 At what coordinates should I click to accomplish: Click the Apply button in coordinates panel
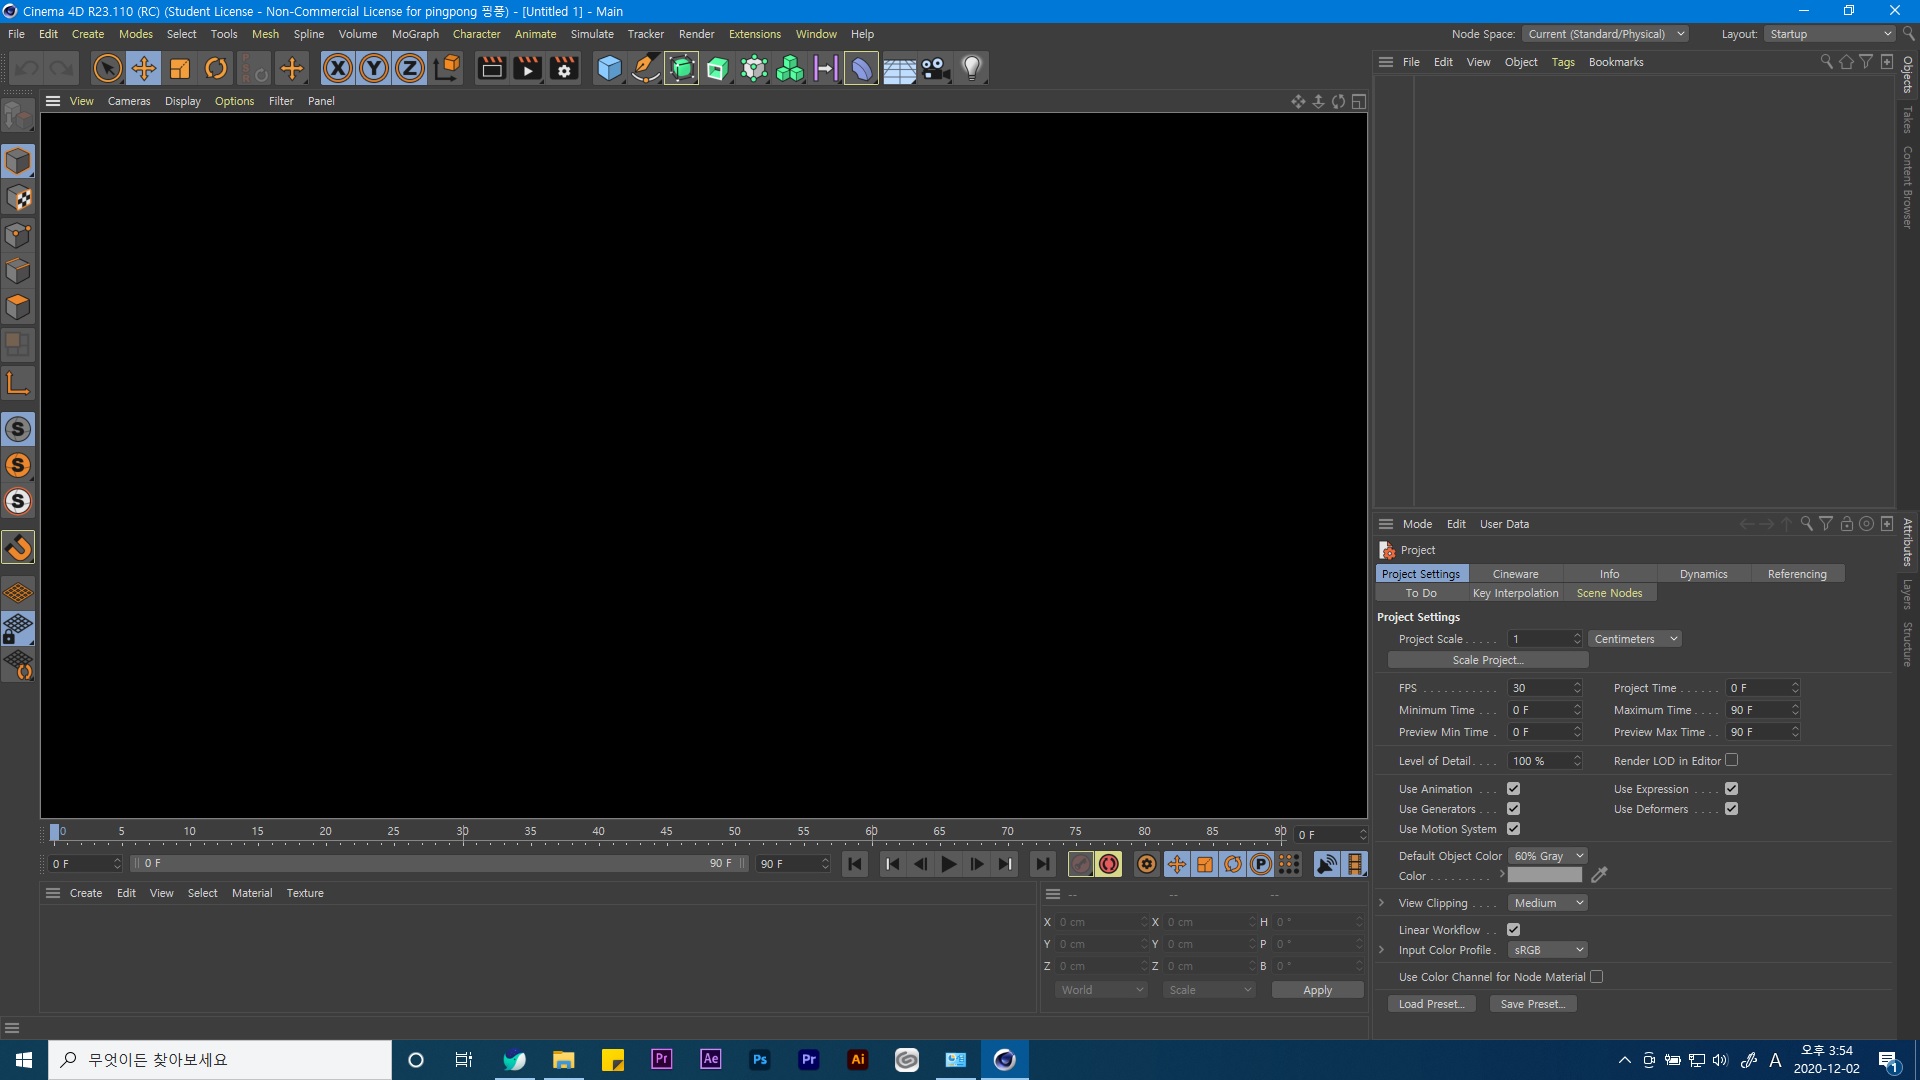click(1317, 990)
